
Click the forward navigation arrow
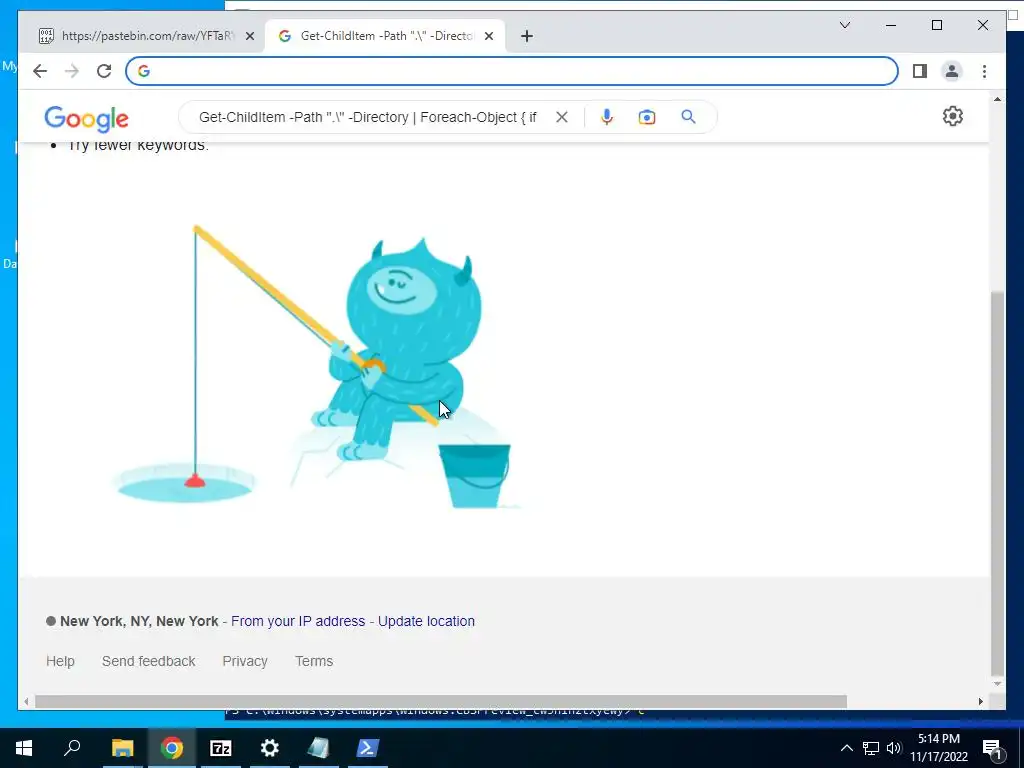[x=72, y=71]
